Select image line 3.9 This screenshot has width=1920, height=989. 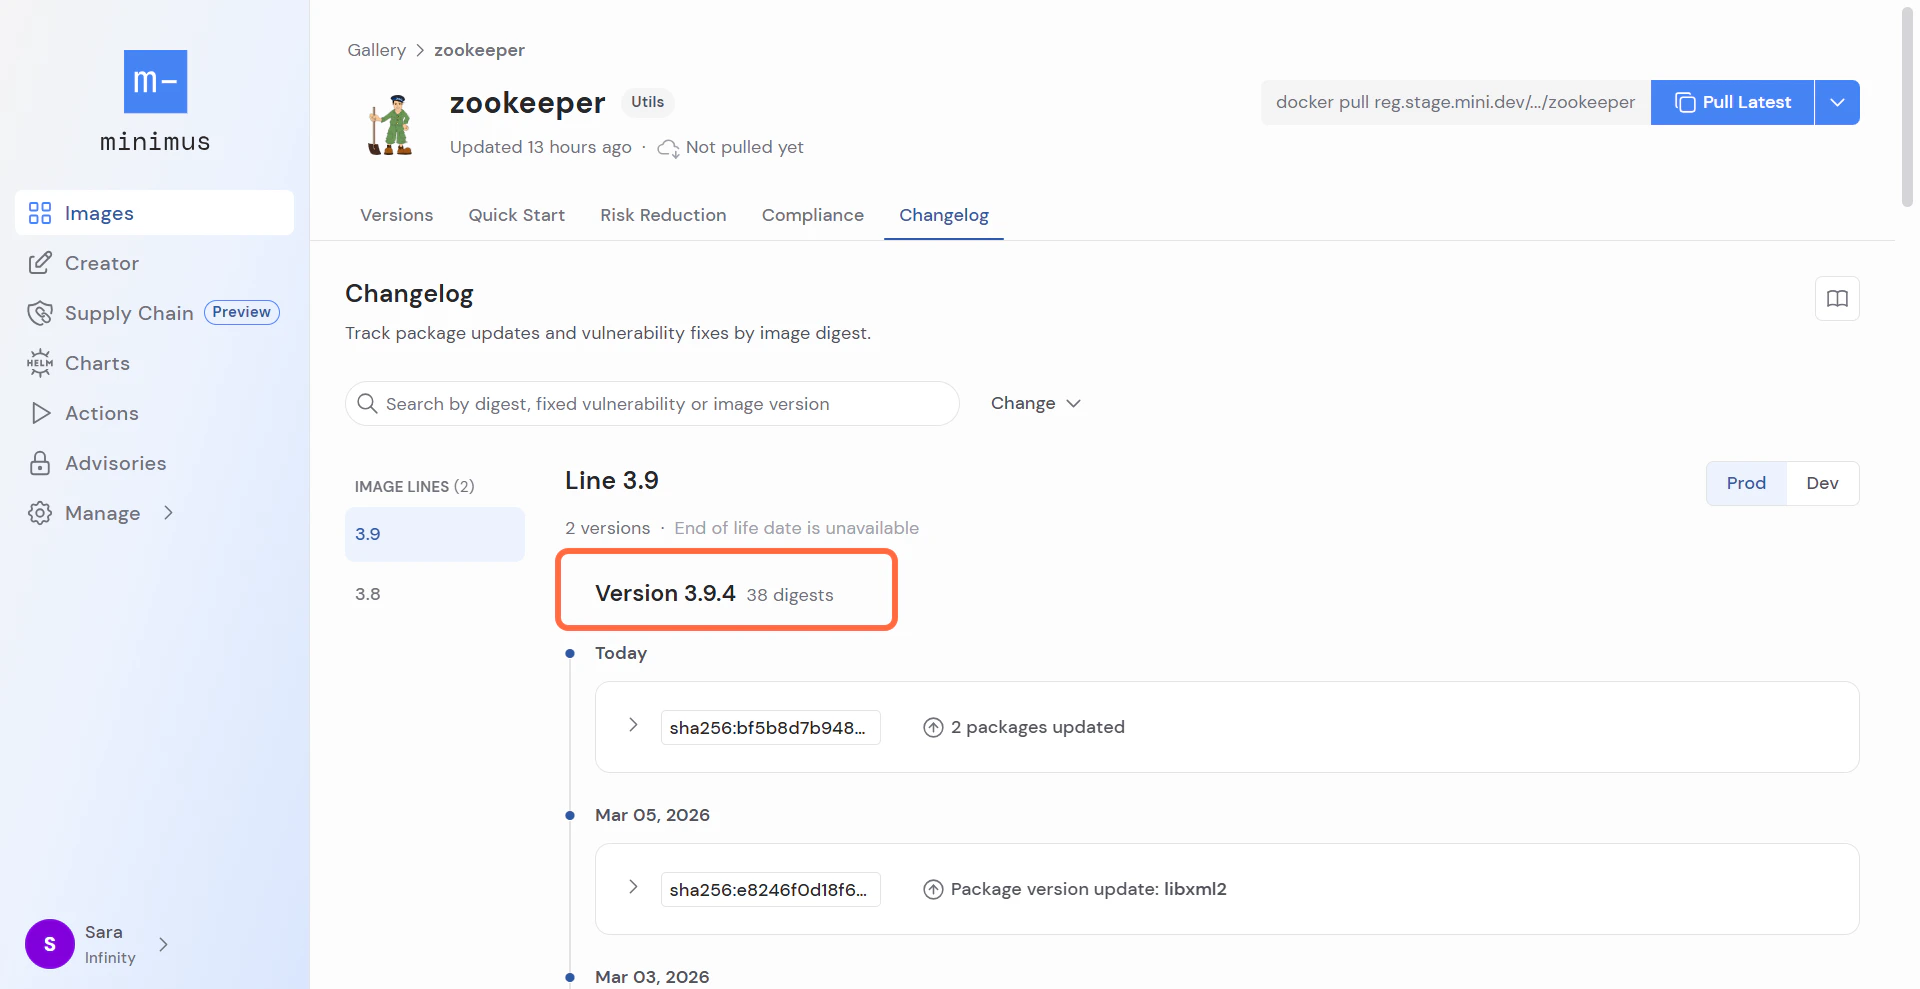(x=434, y=534)
